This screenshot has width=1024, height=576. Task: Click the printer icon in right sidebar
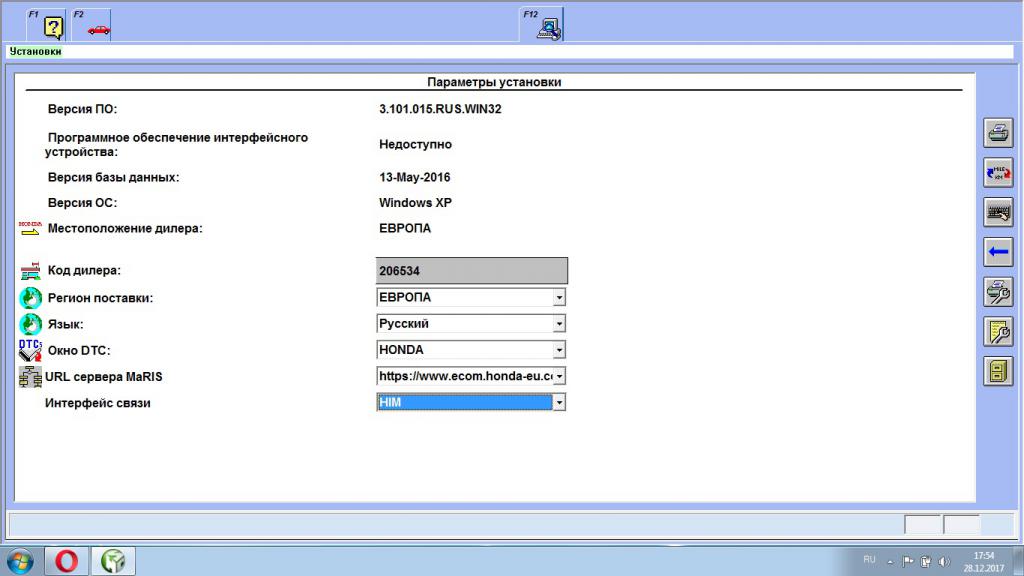[x=998, y=133]
